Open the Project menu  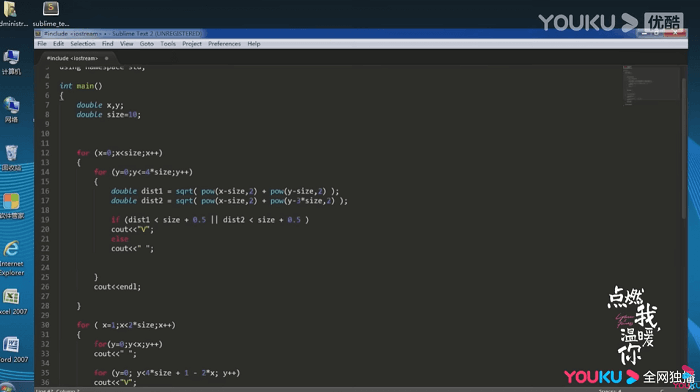pos(192,44)
